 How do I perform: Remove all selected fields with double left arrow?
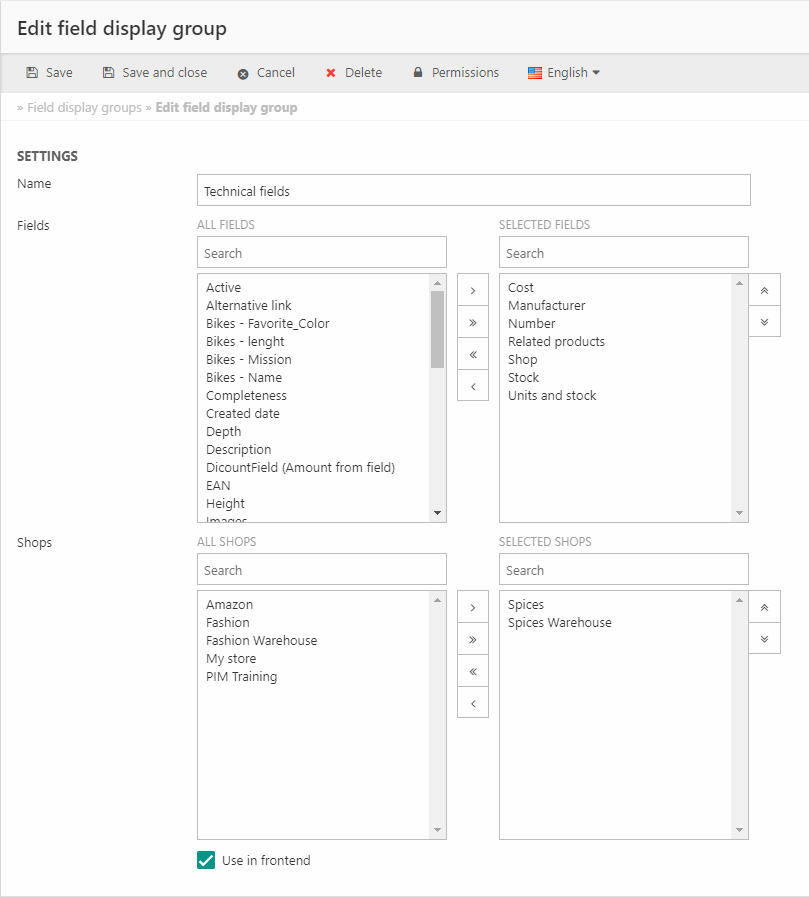click(472, 354)
